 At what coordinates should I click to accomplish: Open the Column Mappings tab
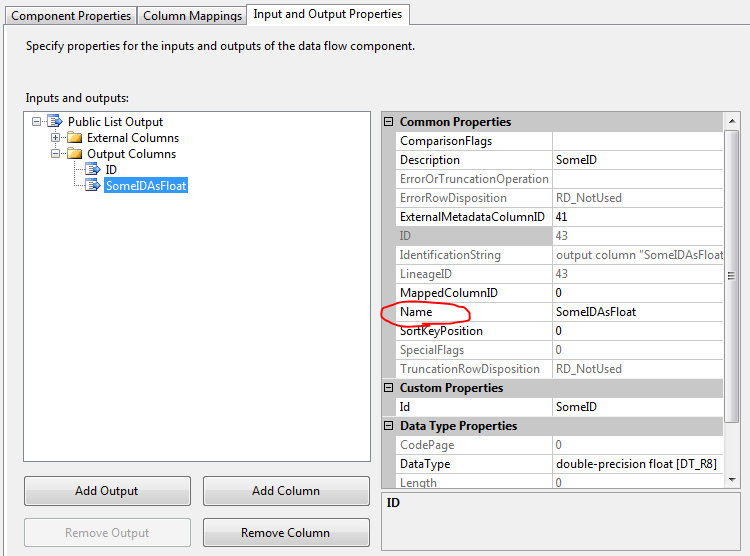click(192, 16)
